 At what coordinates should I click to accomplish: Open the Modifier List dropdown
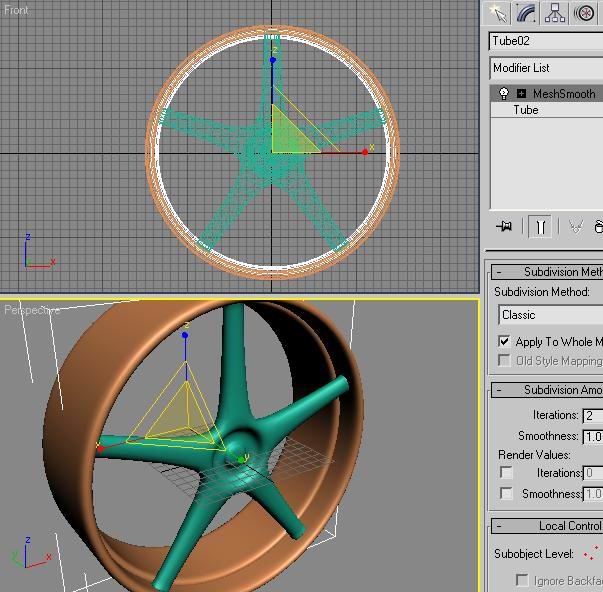tap(545, 68)
